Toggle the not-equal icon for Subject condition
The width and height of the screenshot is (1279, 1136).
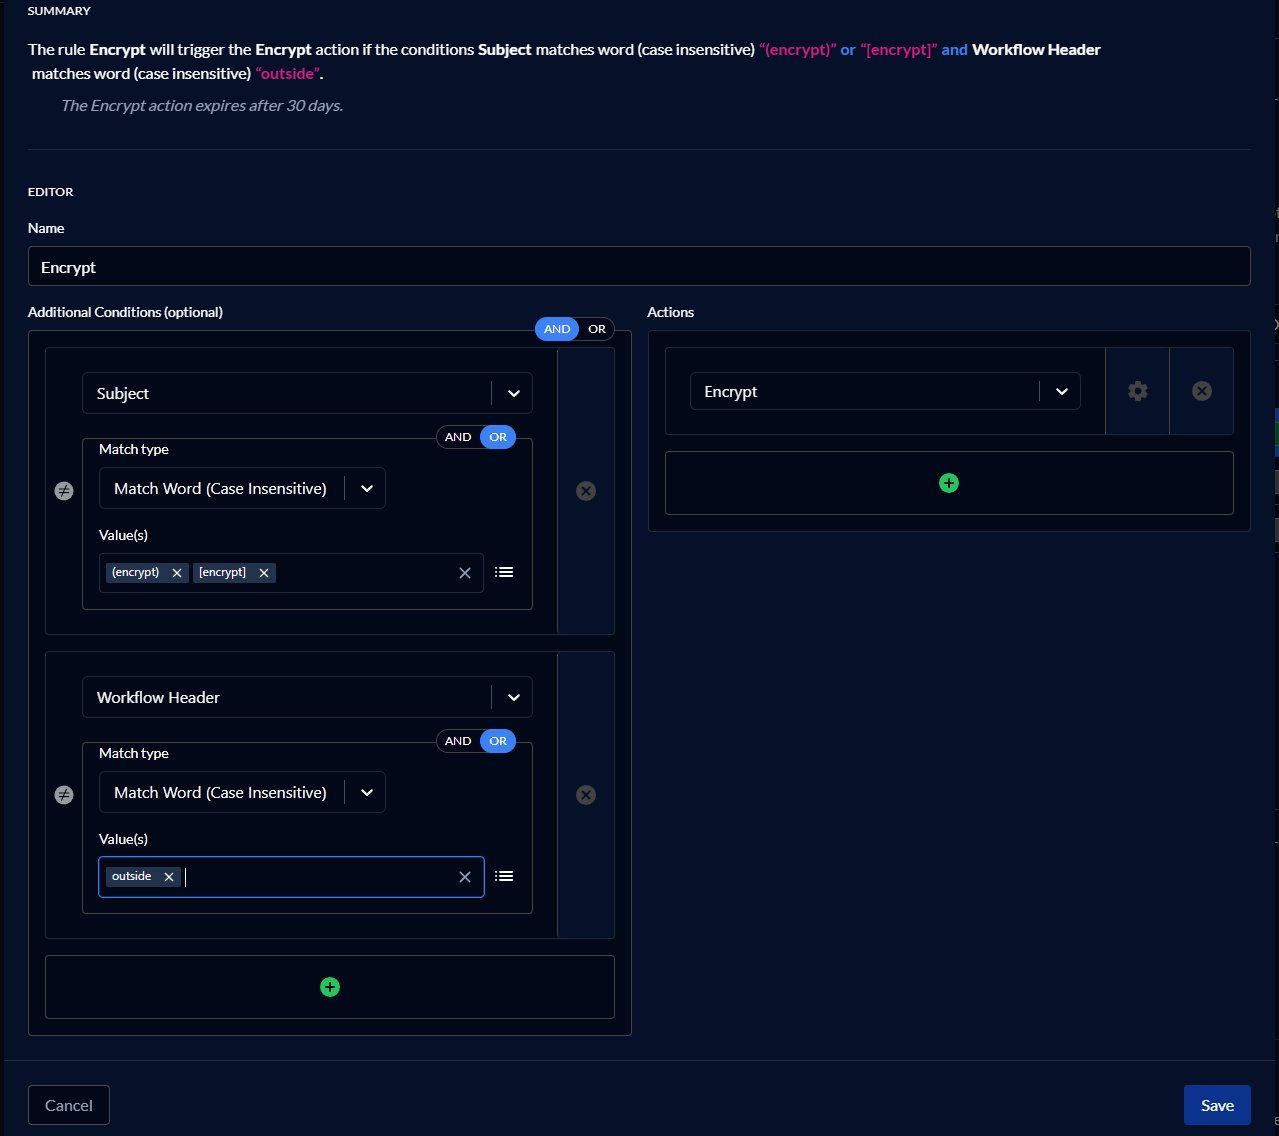point(63,491)
